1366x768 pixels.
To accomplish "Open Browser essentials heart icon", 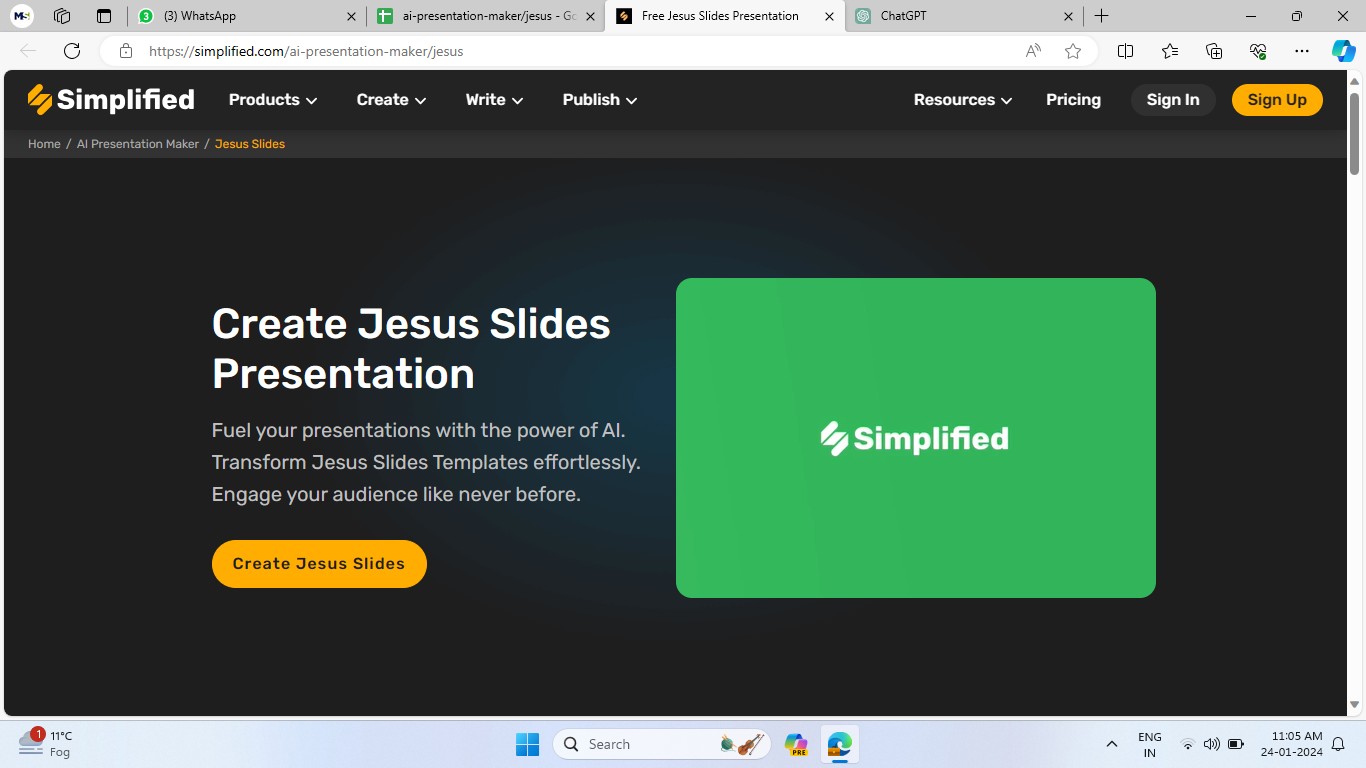I will [x=1258, y=51].
